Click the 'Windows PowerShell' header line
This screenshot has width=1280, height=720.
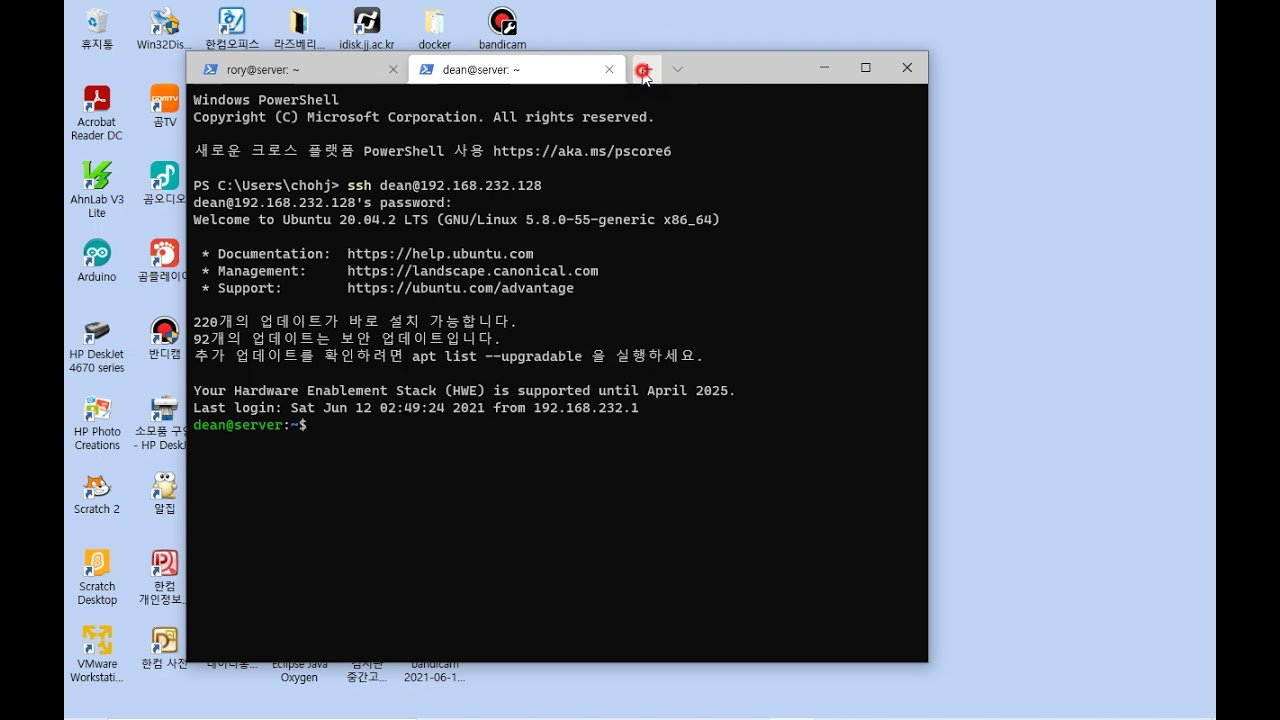pyautogui.click(x=266, y=100)
